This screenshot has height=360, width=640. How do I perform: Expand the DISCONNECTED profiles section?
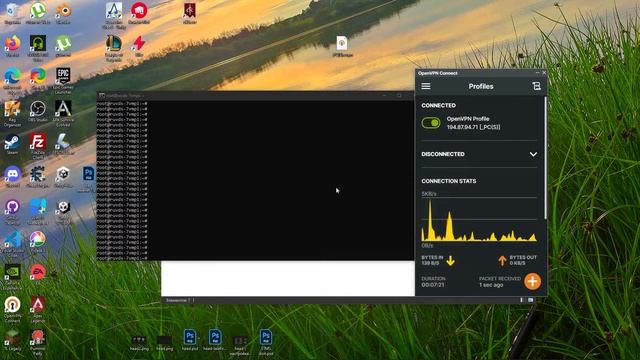tap(533, 154)
